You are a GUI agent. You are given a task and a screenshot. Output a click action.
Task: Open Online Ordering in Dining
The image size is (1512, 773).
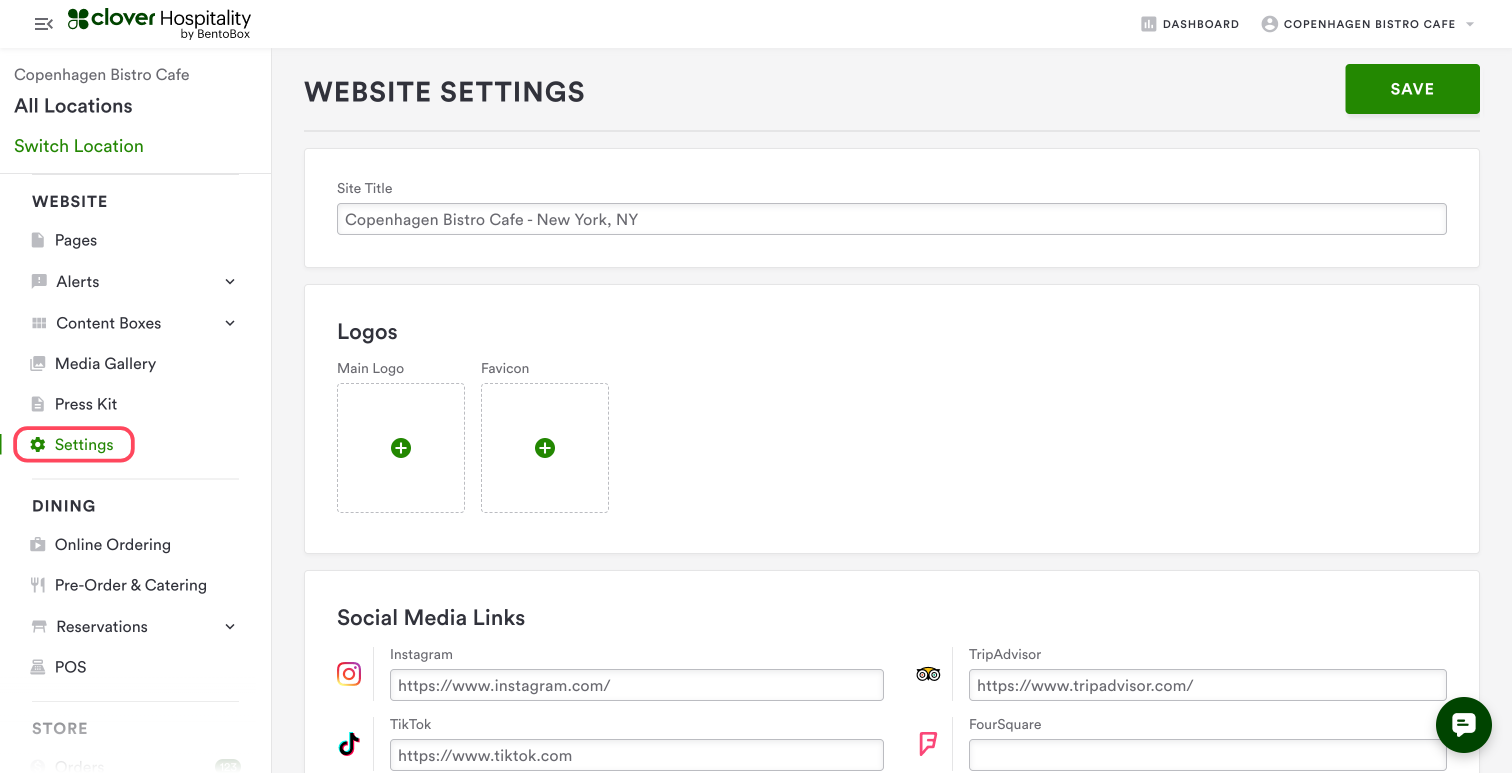tap(112, 545)
